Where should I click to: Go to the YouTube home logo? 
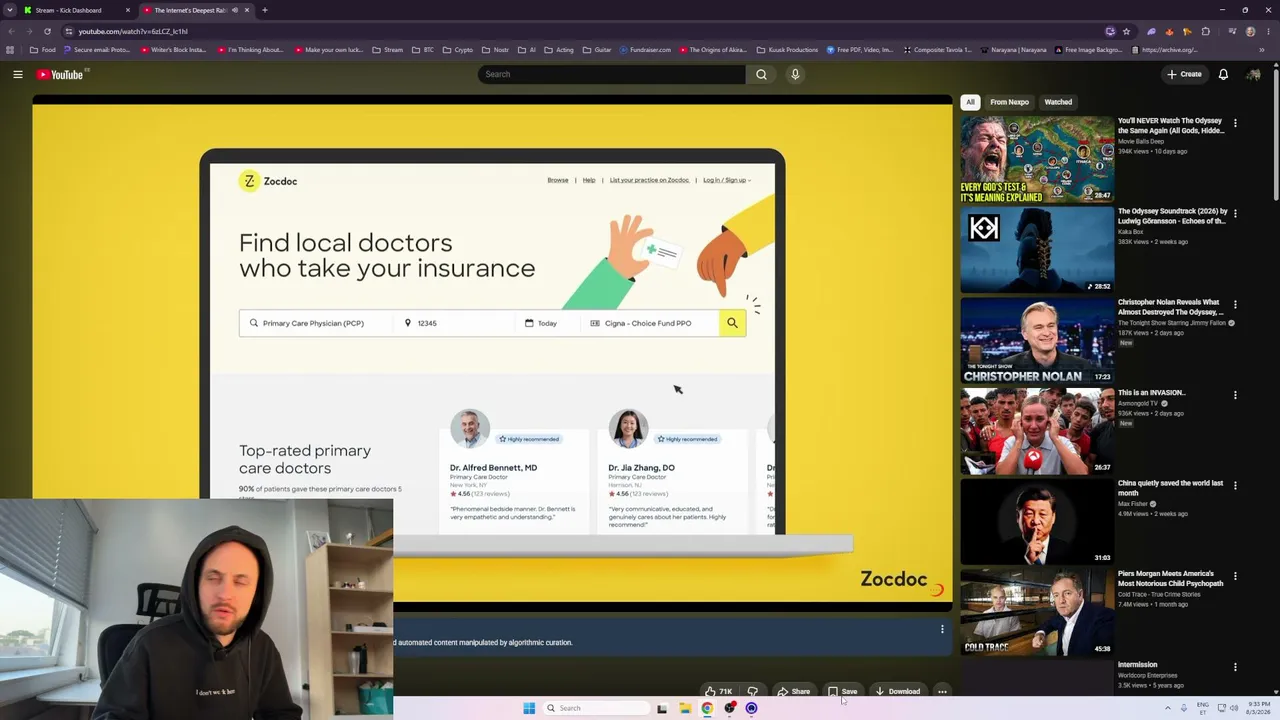coord(62,74)
